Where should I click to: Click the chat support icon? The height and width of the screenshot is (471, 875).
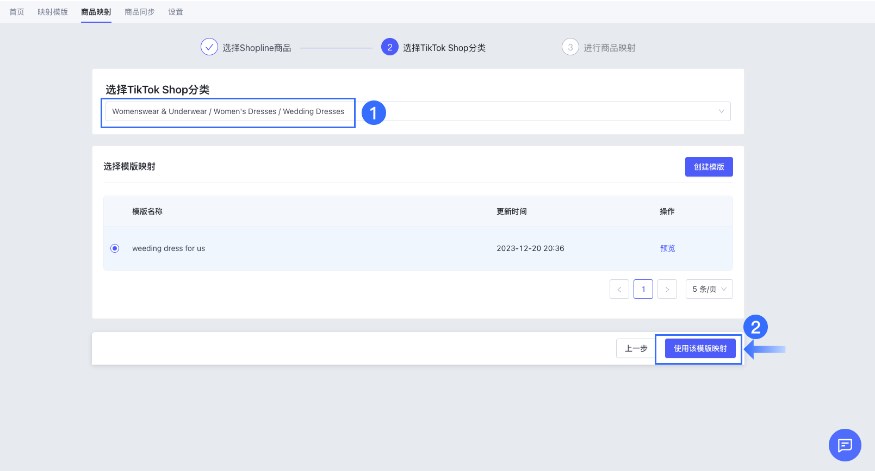point(845,445)
